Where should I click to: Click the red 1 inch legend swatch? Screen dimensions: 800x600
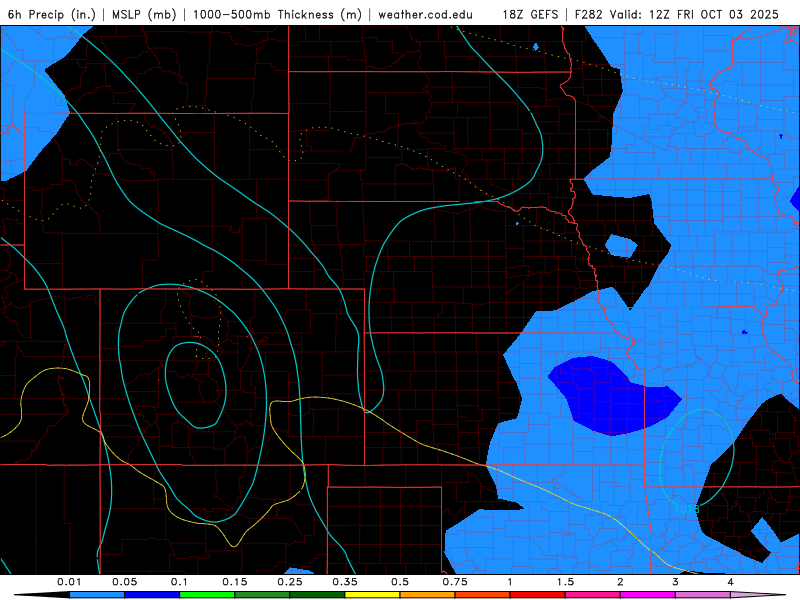538,595
